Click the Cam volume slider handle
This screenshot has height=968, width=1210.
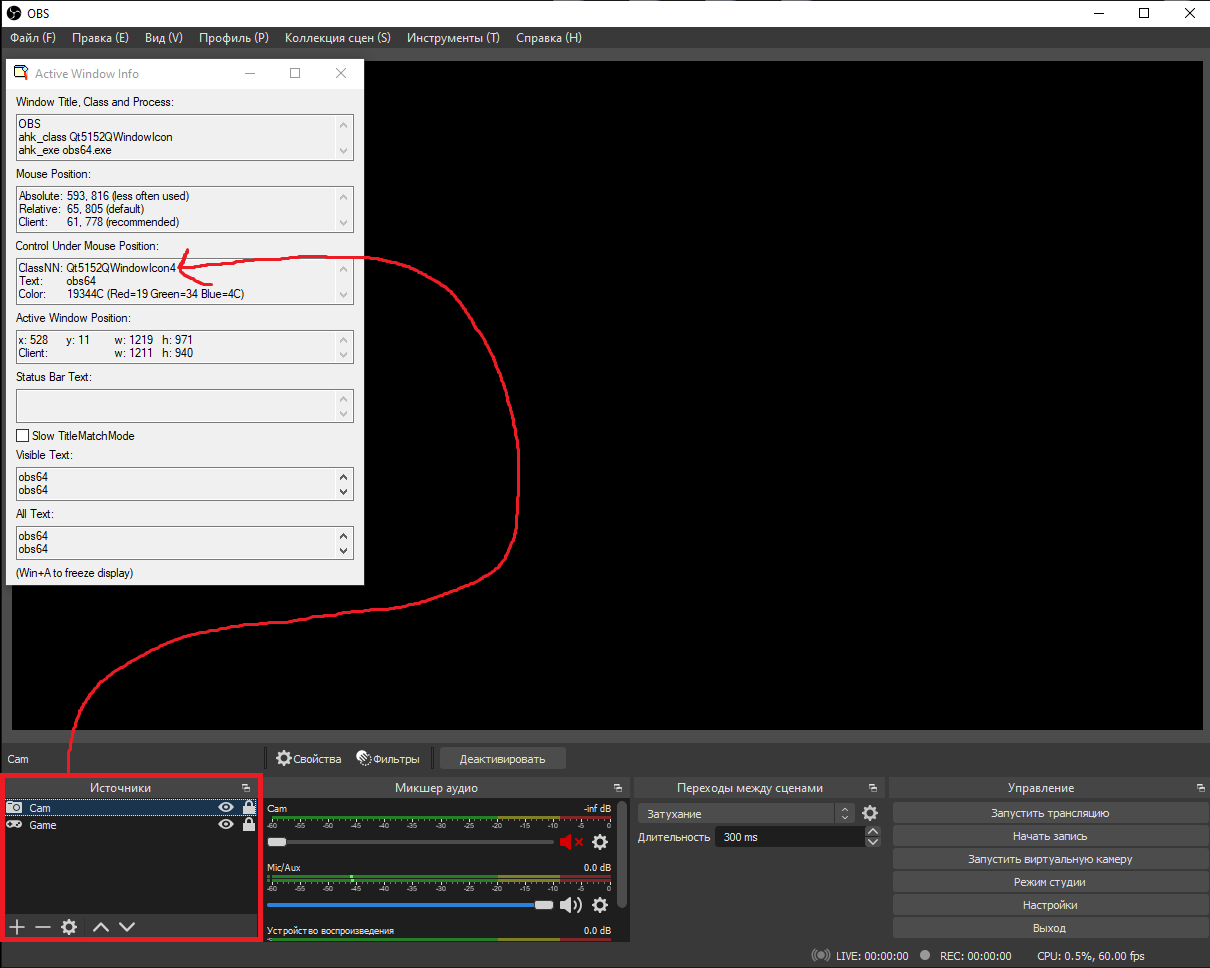[x=277, y=843]
